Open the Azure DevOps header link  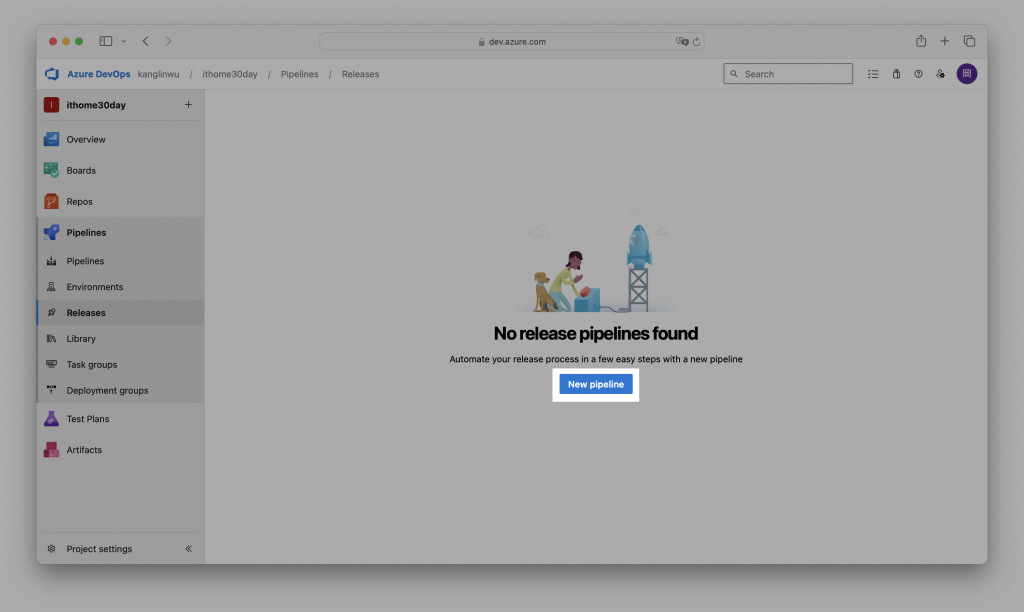click(x=99, y=74)
